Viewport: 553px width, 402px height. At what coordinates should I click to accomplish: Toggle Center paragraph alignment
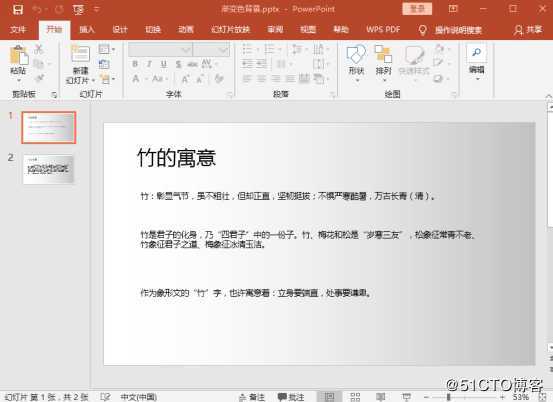pos(261,79)
